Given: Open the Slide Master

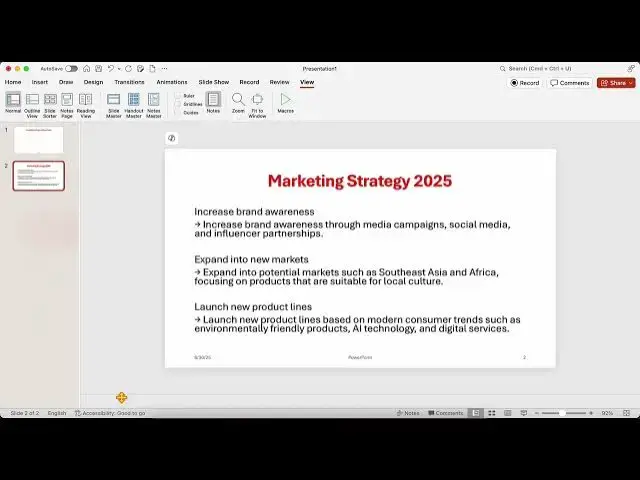Looking at the screenshot, I should (x=113, y=105).
